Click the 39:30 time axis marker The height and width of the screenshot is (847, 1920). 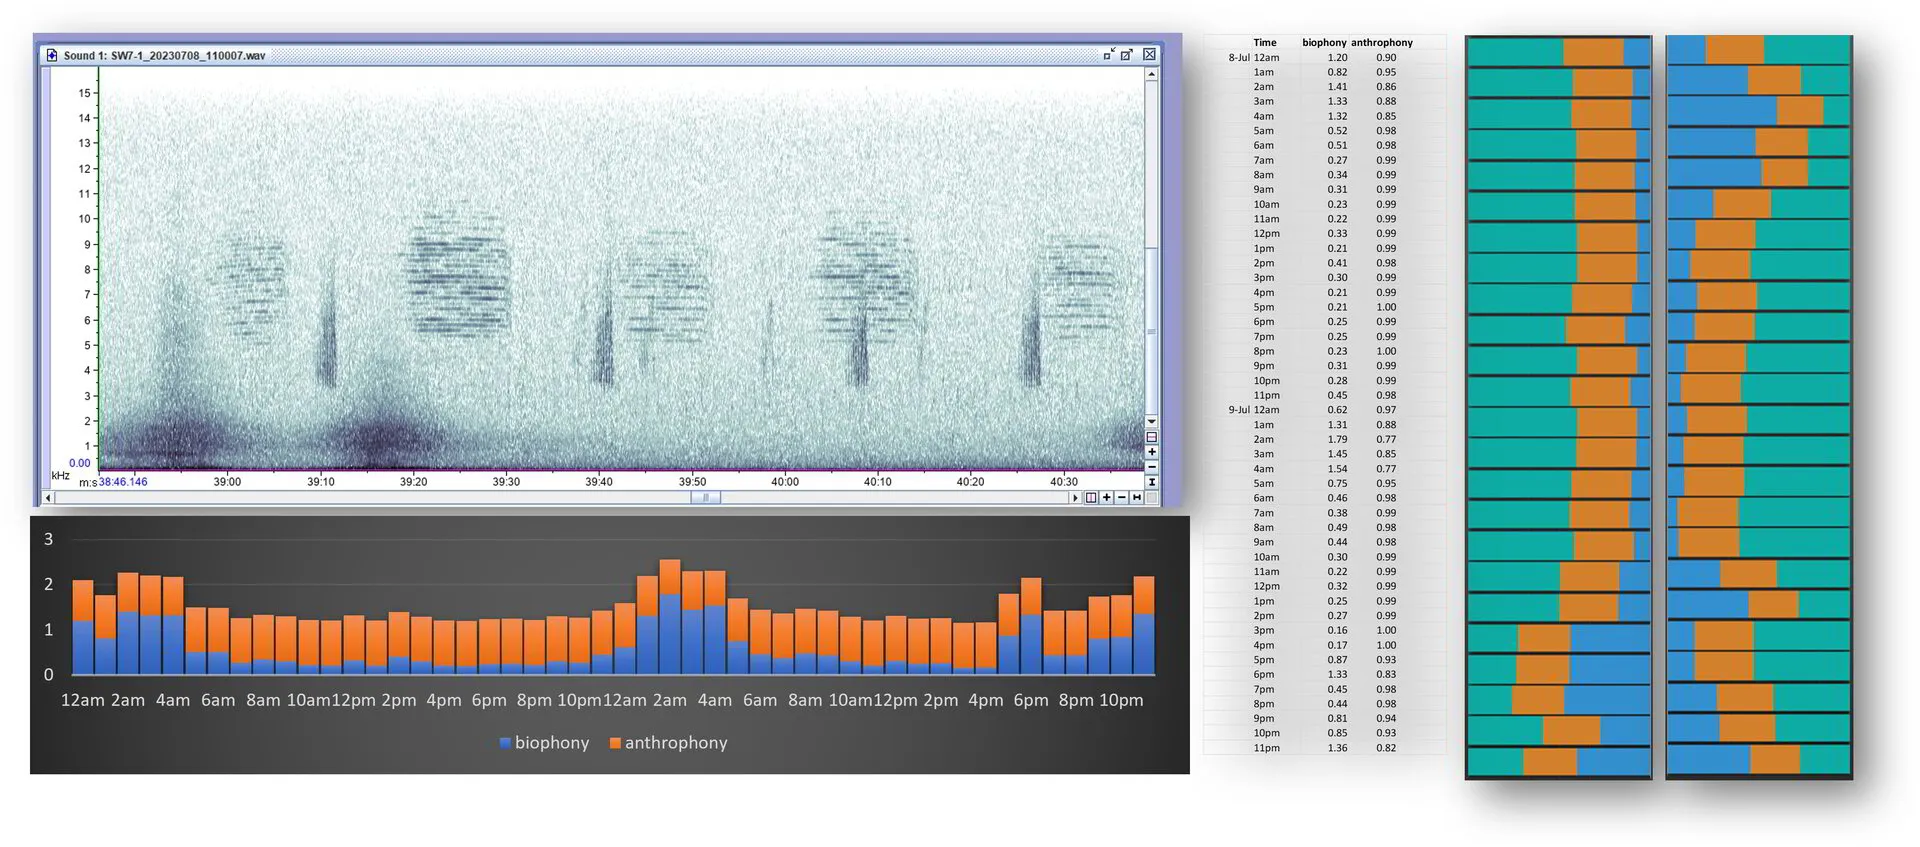pos(506,482)
